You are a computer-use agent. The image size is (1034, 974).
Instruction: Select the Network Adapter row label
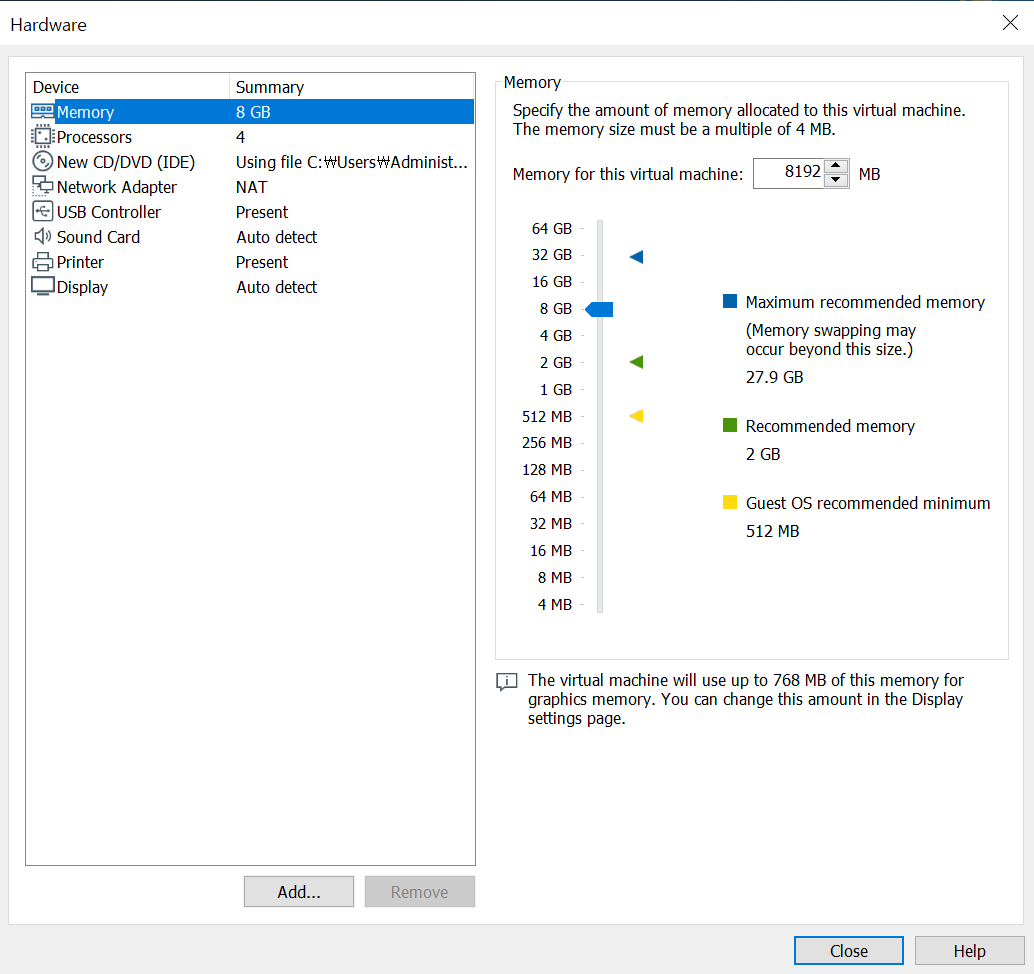tap(117, 187)
